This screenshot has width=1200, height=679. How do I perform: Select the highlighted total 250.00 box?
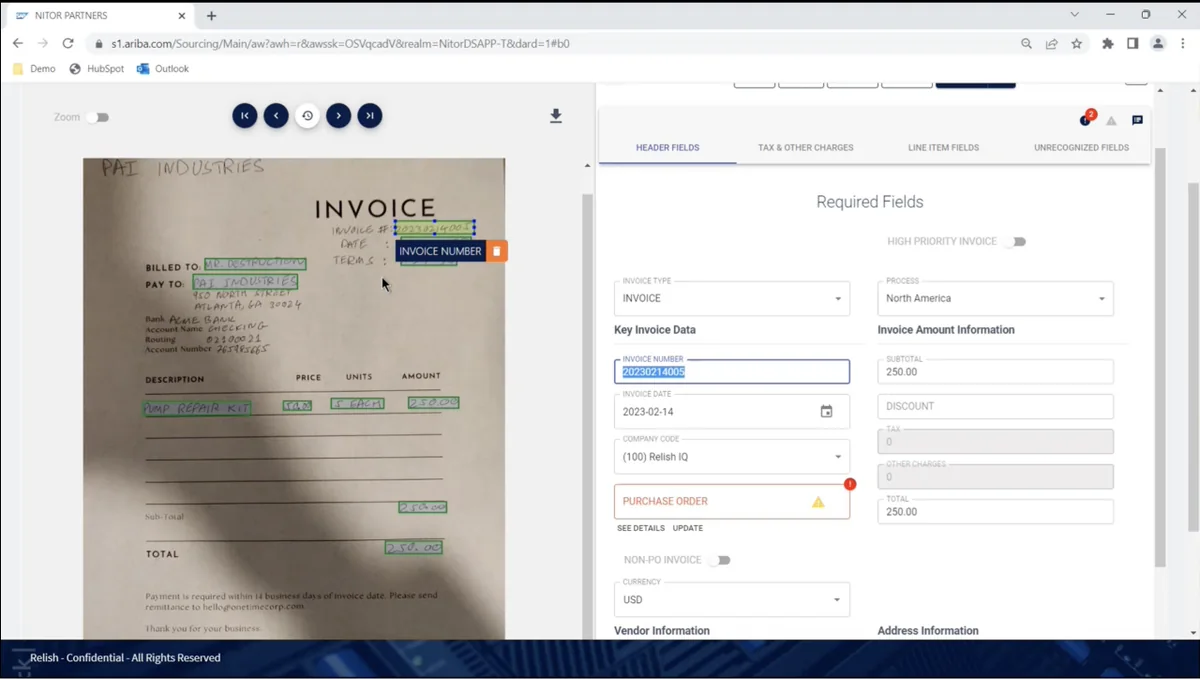[x=414, y=548]
